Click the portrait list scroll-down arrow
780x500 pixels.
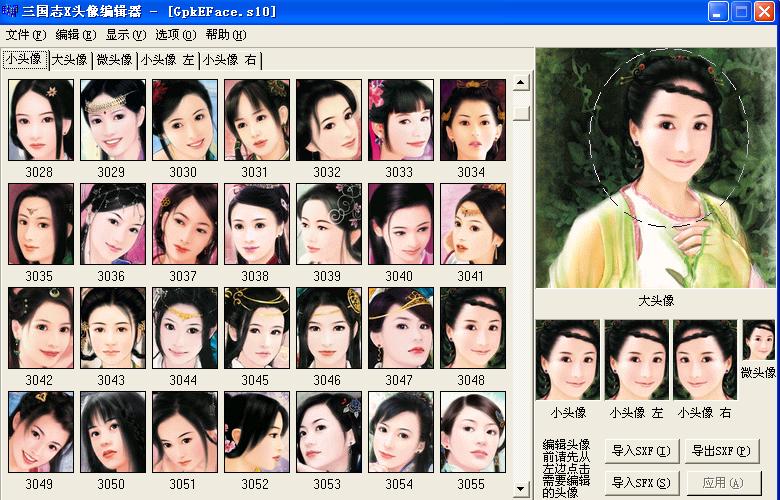pos(521,489)
